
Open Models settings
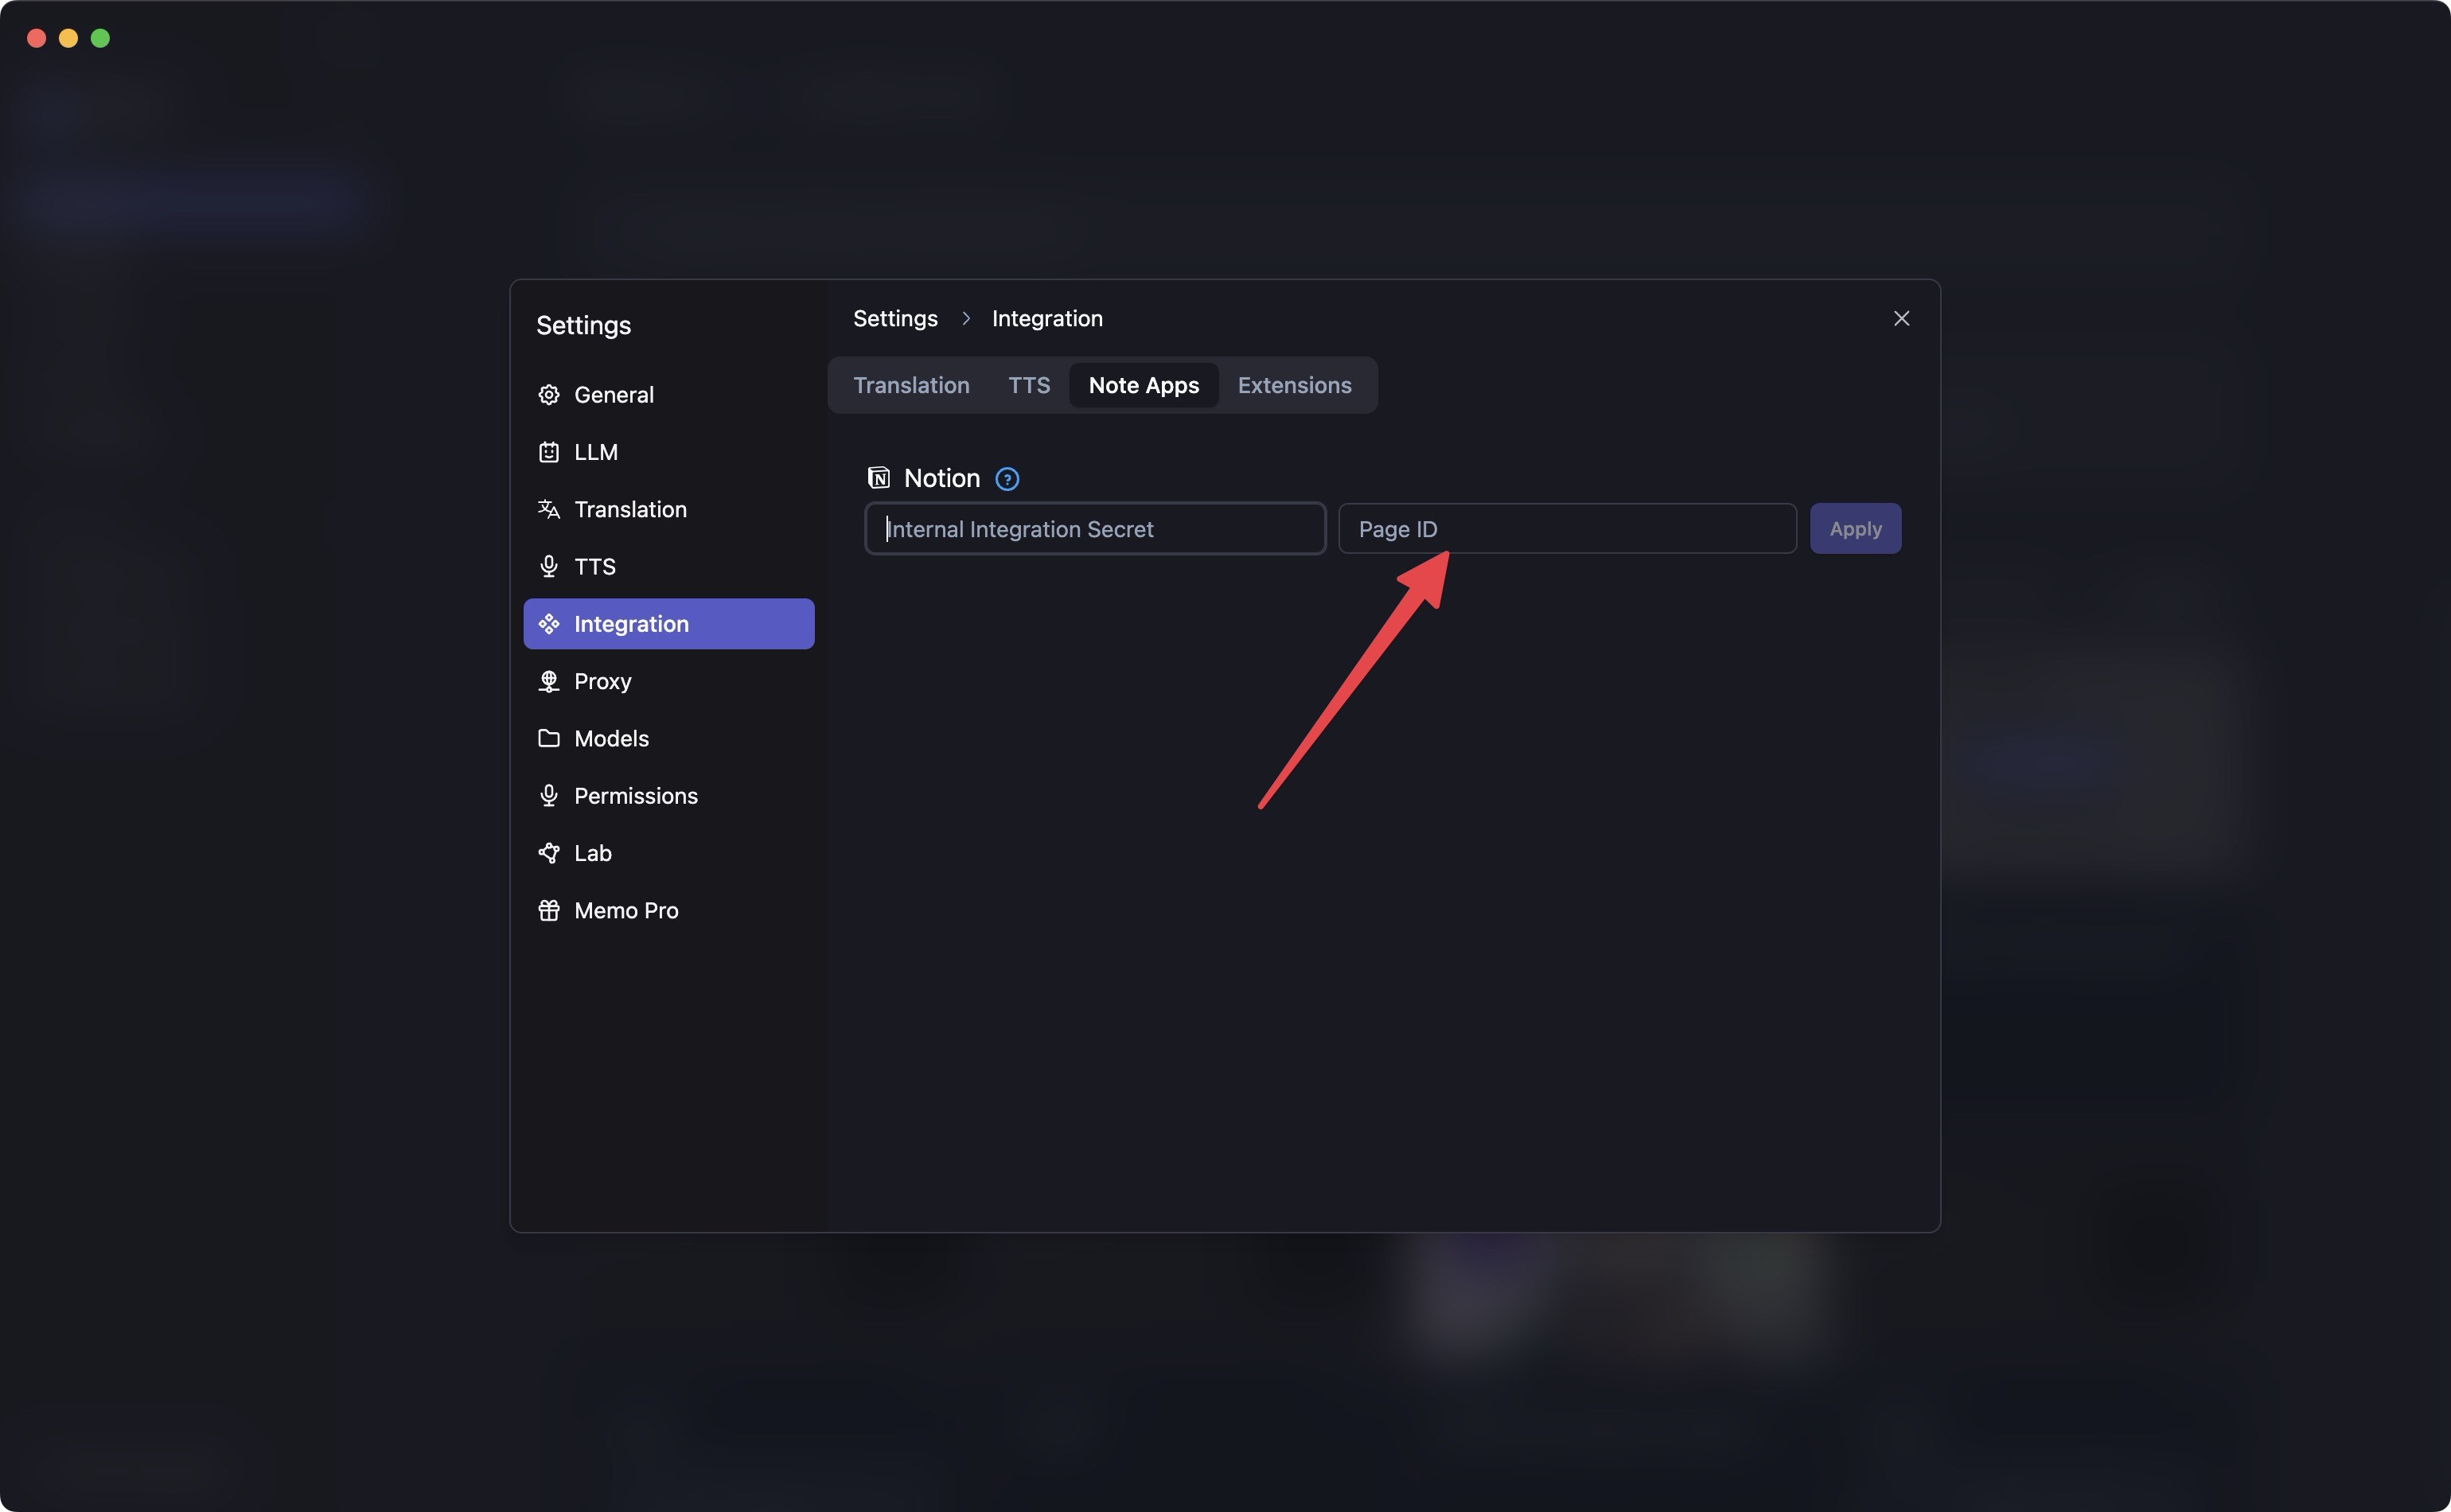click(668, 738)
